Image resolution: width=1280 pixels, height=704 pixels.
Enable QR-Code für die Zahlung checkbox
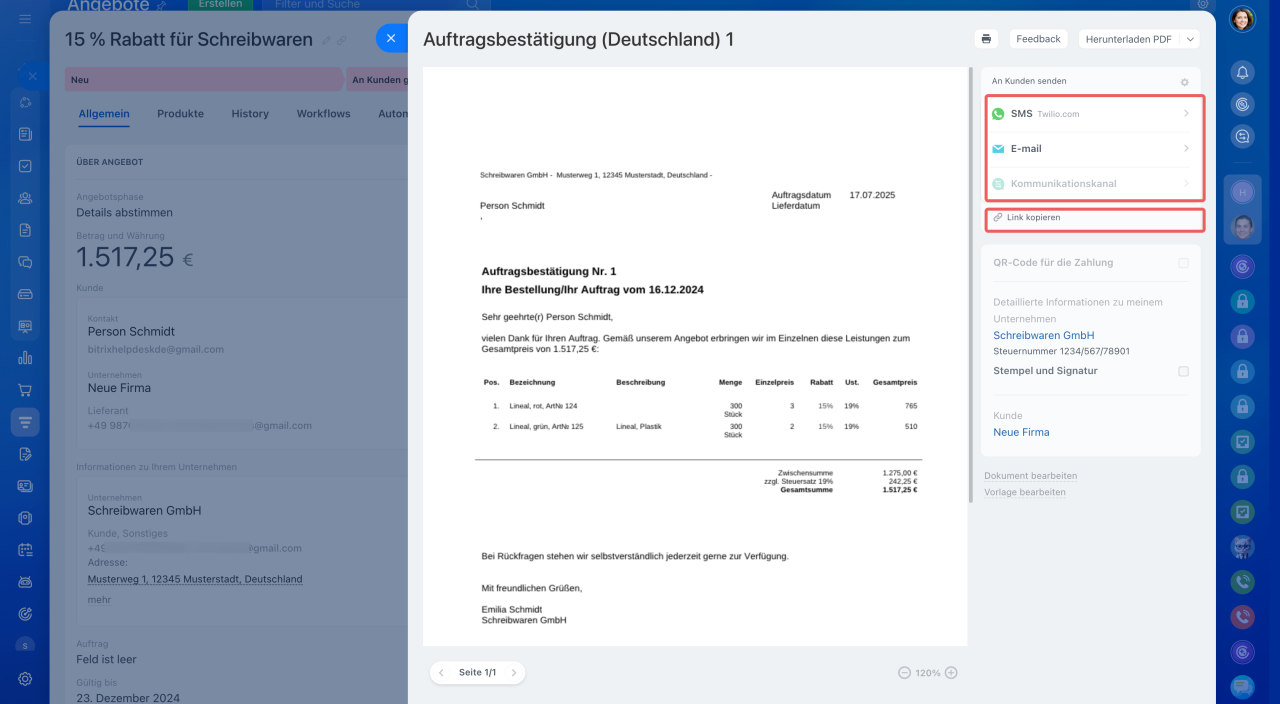point(1184,263)
